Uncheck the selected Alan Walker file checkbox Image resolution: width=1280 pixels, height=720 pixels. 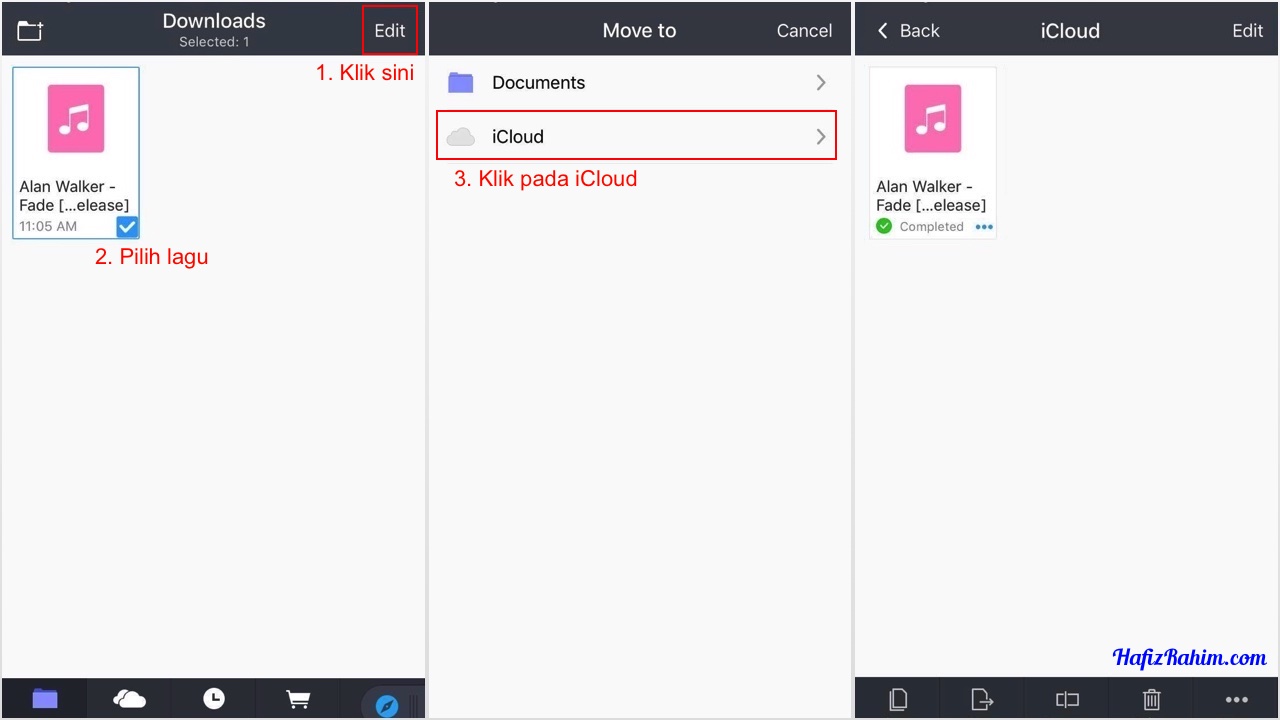tap(127, 226)
